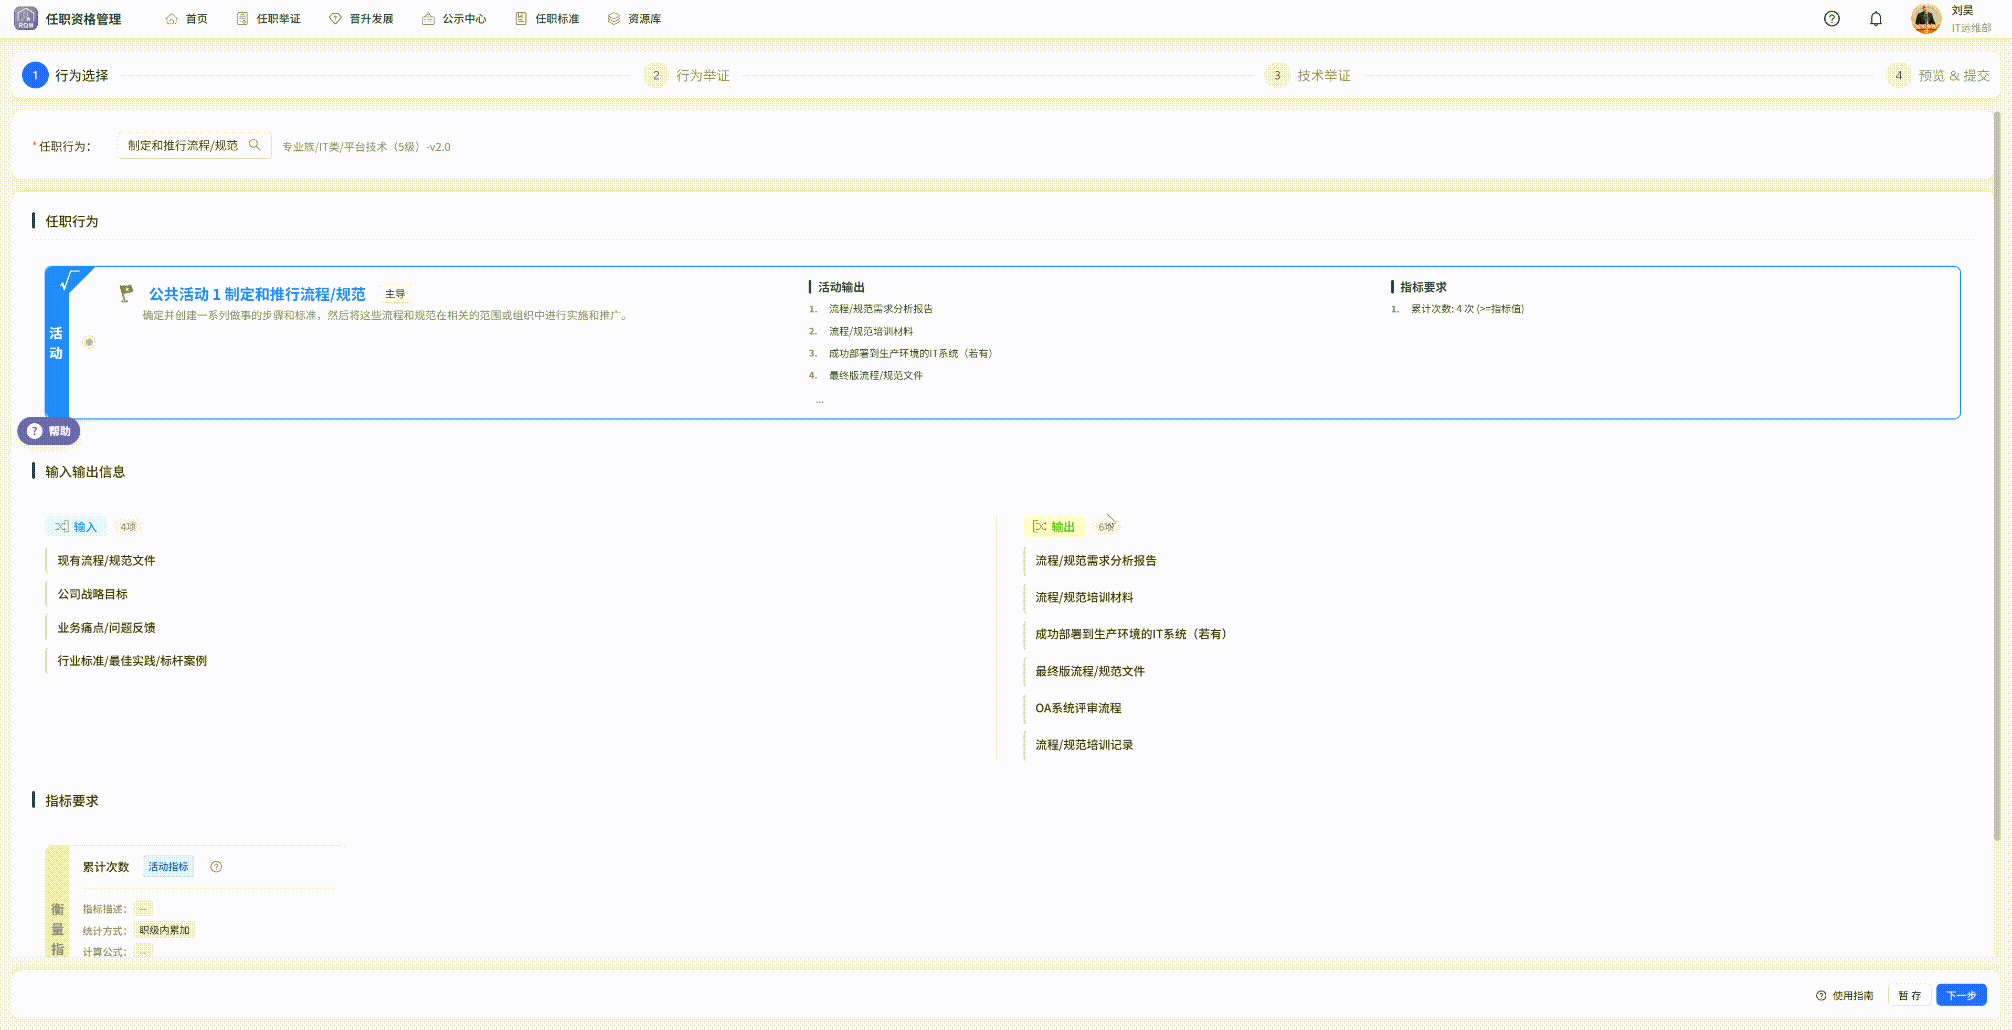Click the search magnifier in 任职行为 field
2012x1030 pixels.
click(x=255, y=145)
